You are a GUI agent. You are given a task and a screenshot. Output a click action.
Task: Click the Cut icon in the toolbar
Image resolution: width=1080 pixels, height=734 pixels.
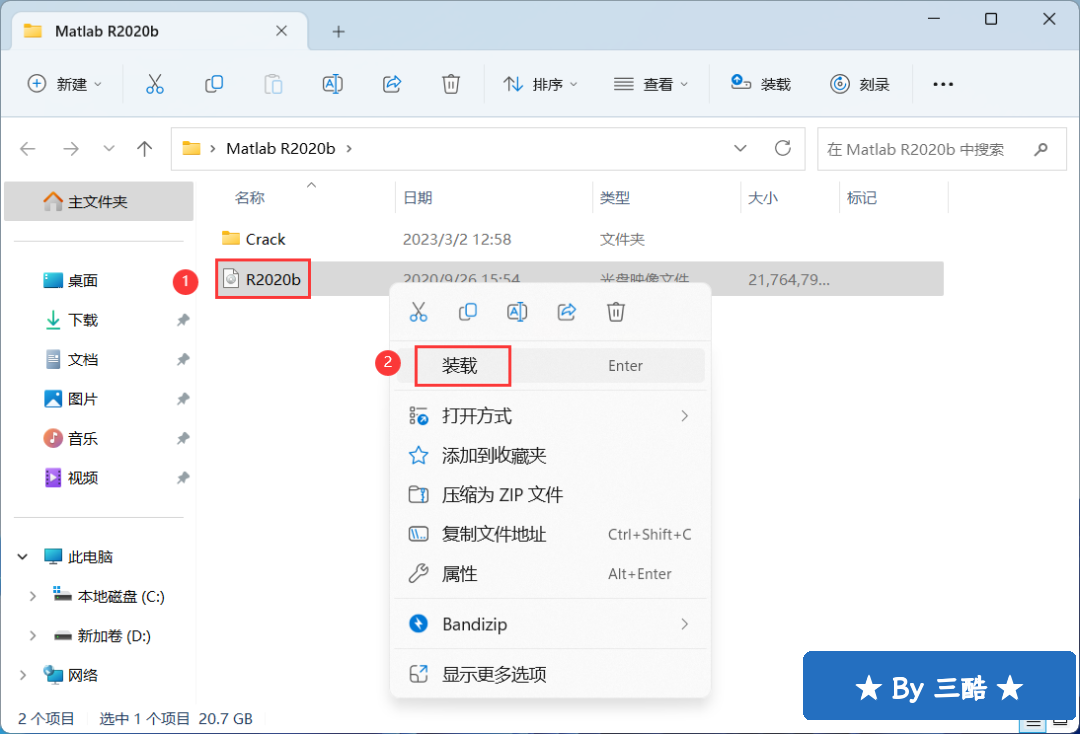coord(155,84)
